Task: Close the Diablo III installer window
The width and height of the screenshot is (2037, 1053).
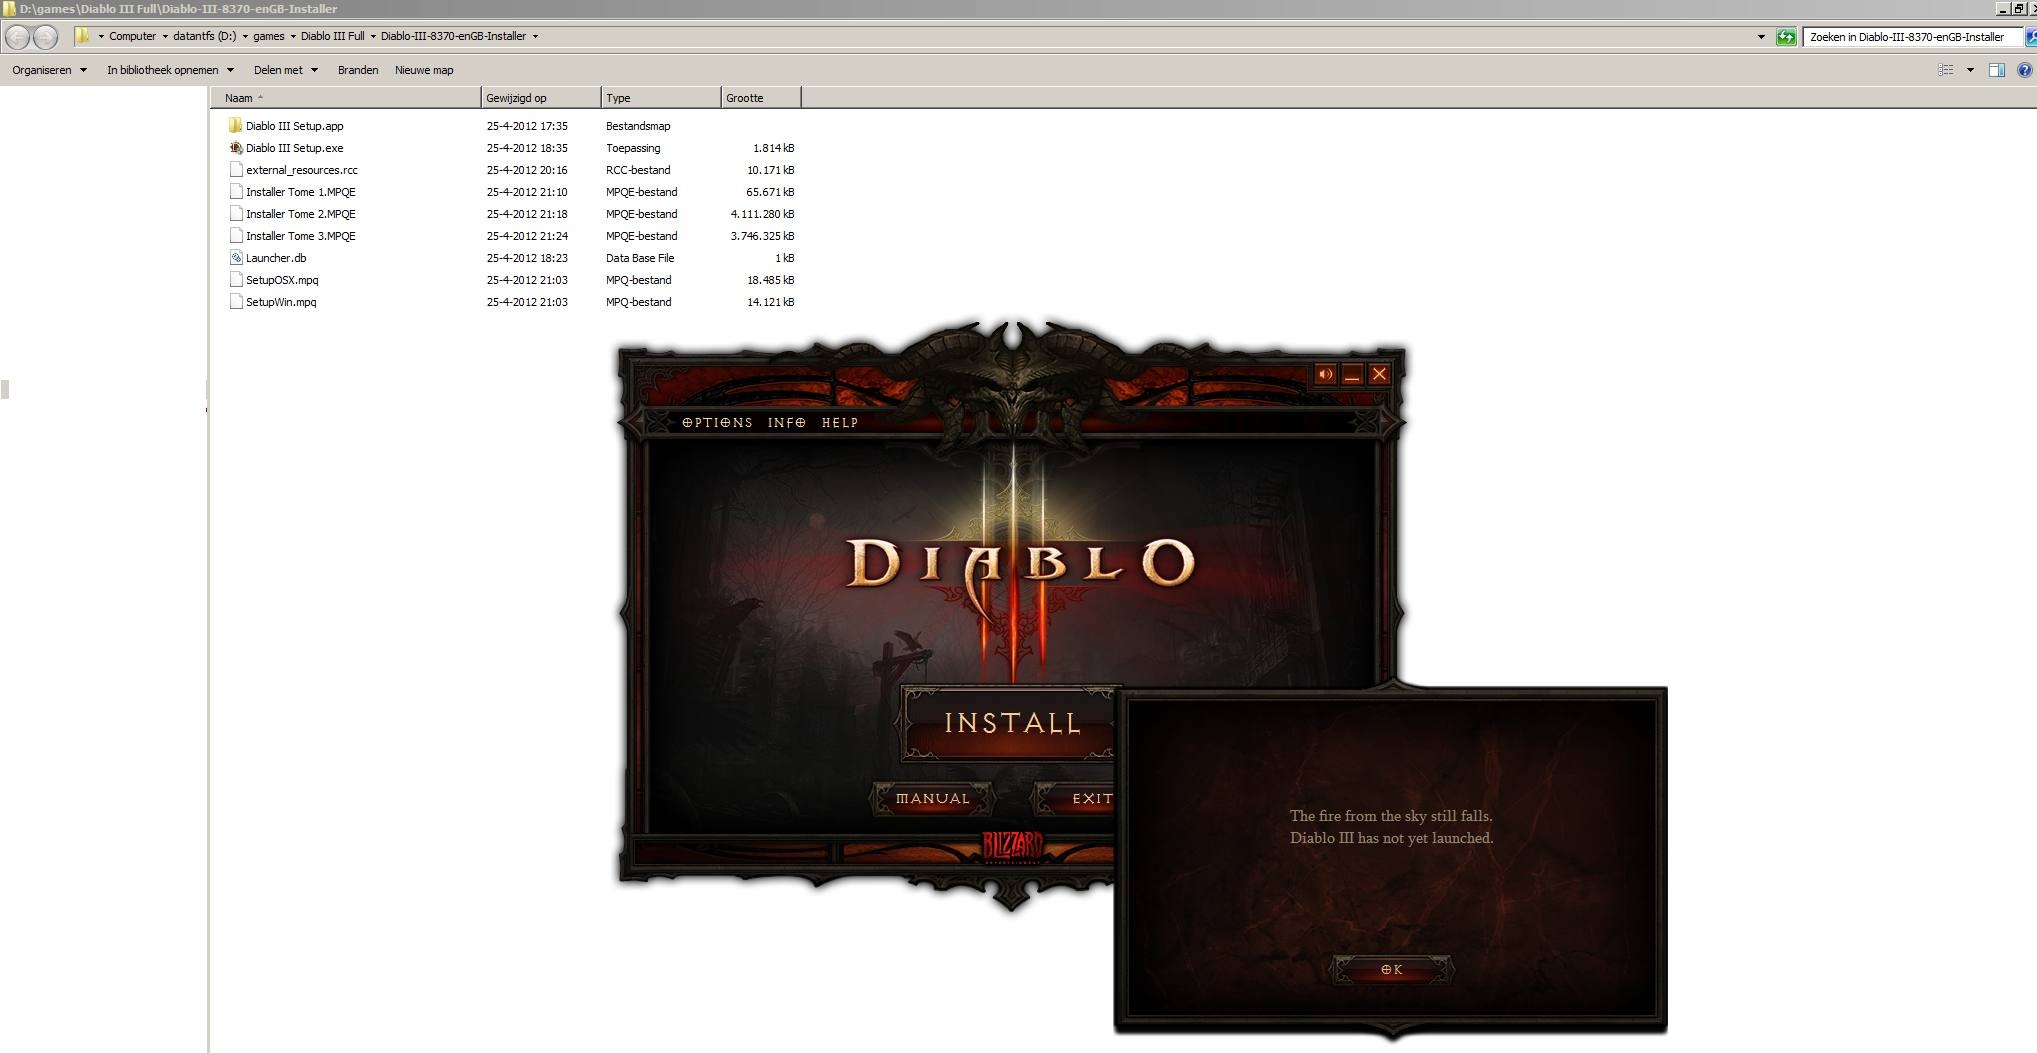Action: [1379, 374]
